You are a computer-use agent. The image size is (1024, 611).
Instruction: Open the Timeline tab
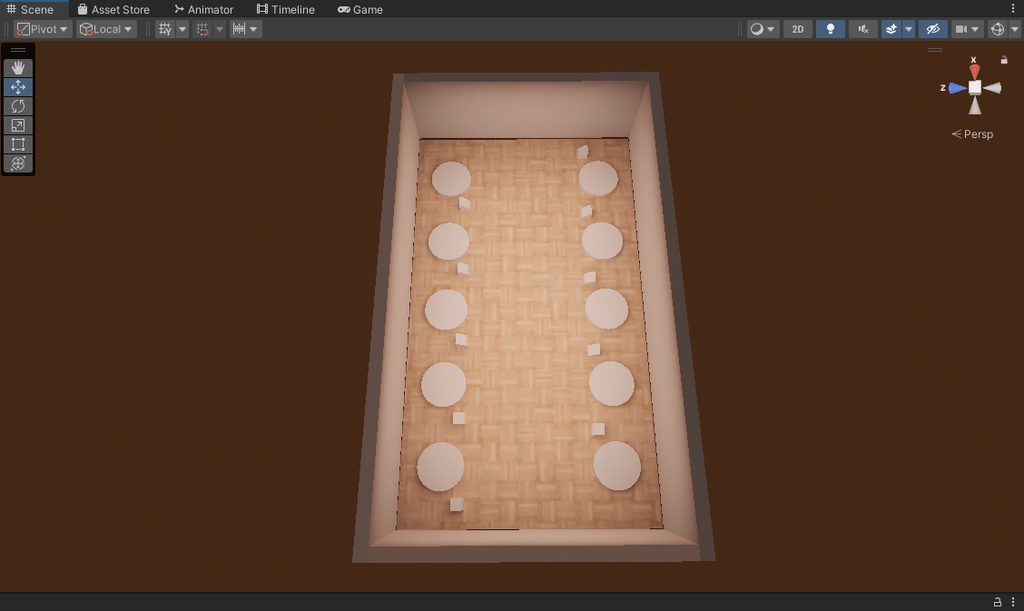coord(286,9)
